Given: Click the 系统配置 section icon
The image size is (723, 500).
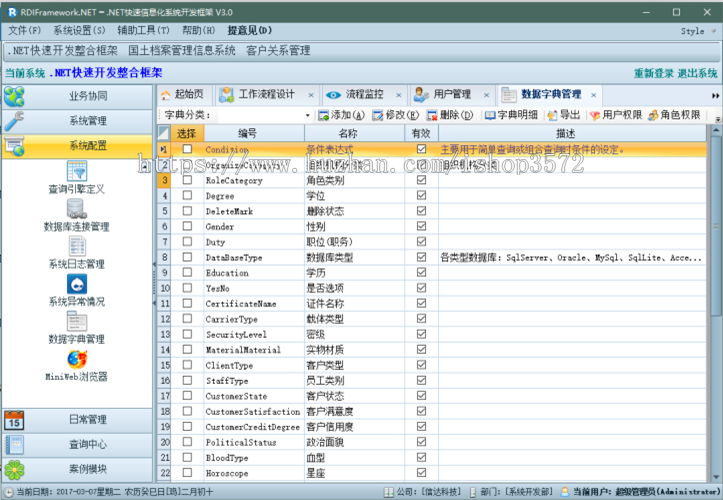Looking at the screenshot, I should coord(14,146).
